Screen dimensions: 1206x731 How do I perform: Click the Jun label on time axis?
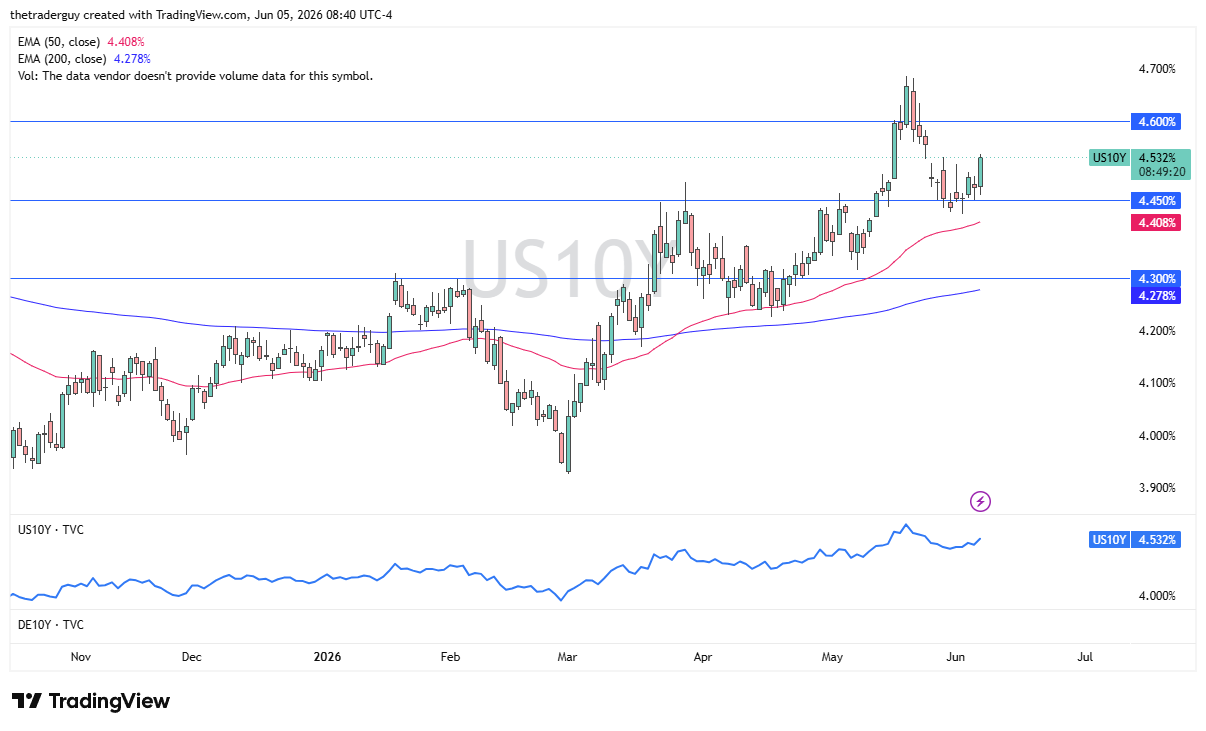pos(955,657)
